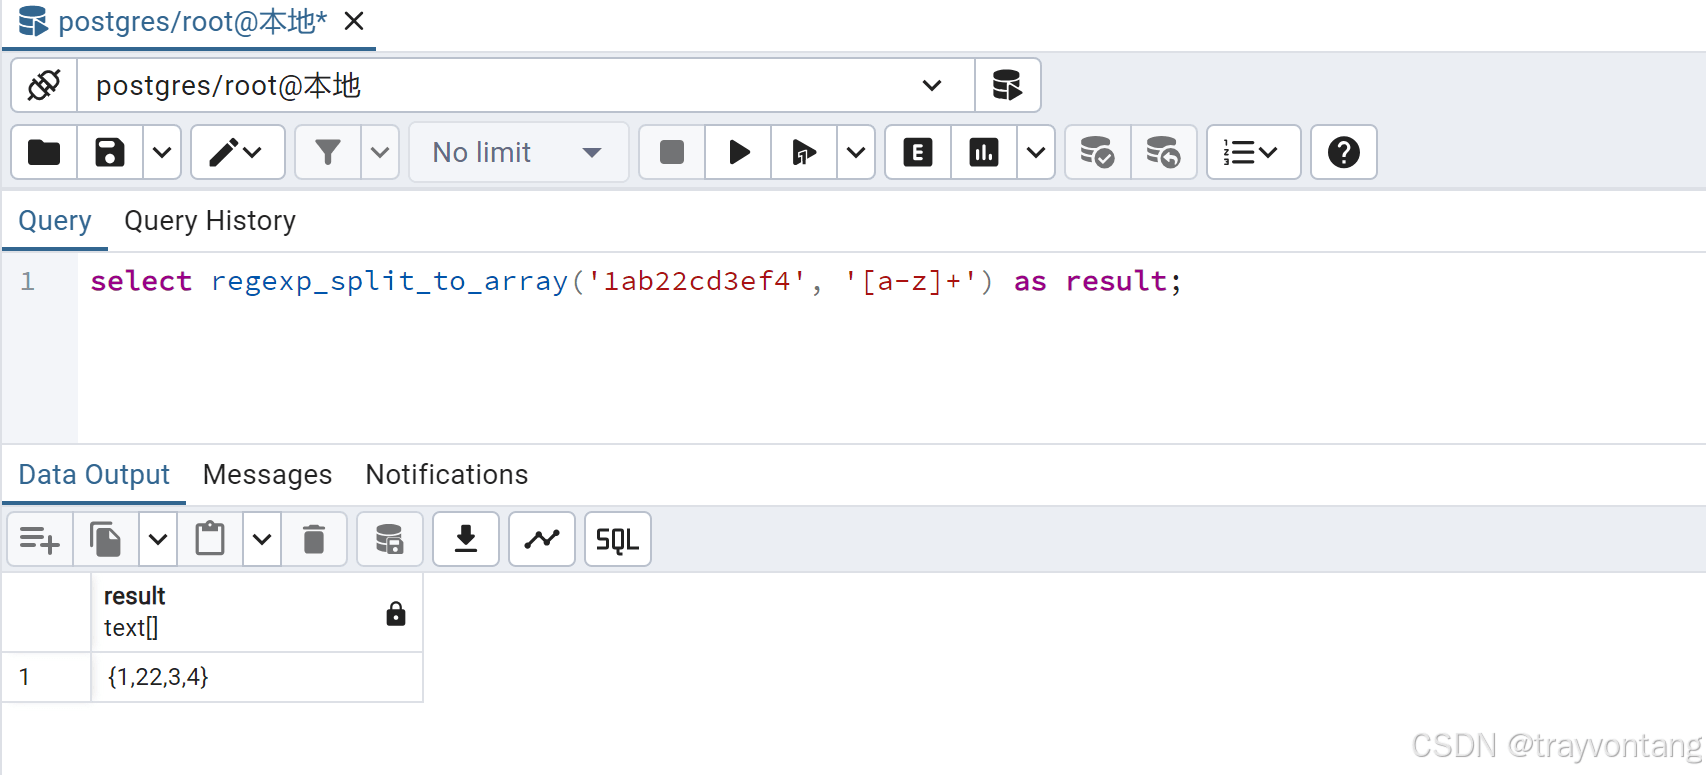Open the Messages tab
This screenshot has width=1706, height=775.
267,474
